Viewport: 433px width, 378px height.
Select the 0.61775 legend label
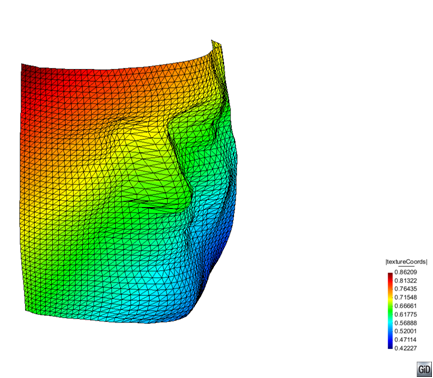click(x=406, y=314)
